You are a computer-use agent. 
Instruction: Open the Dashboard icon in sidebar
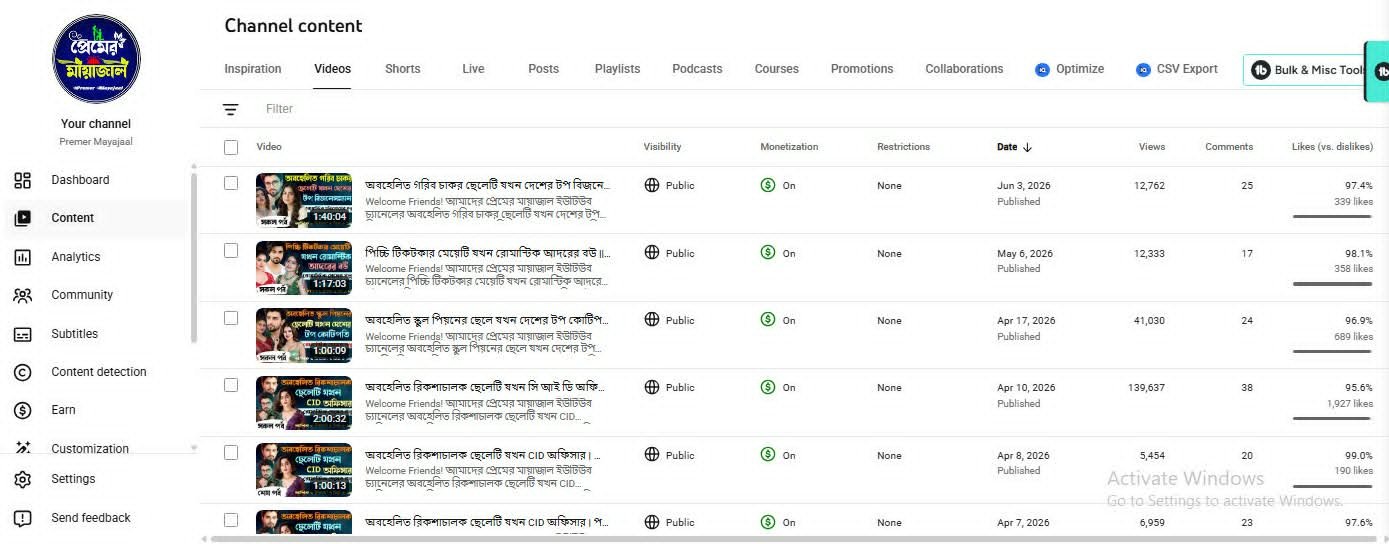coord(22,181)
